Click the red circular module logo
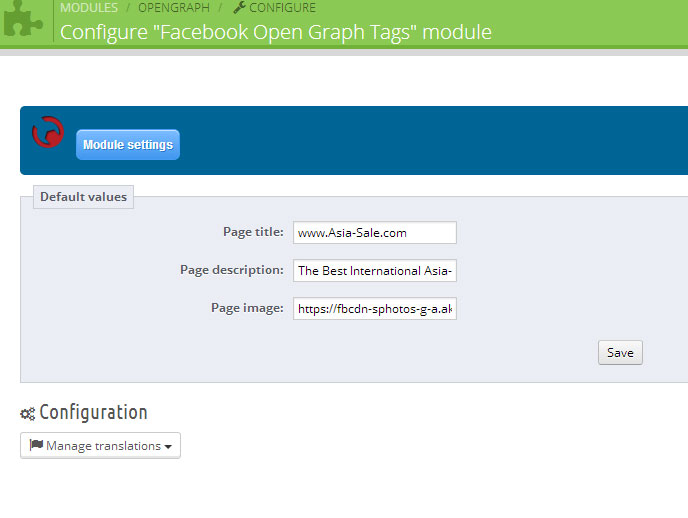The height and width of the screenshot is (518, 688). coord(48,132)
